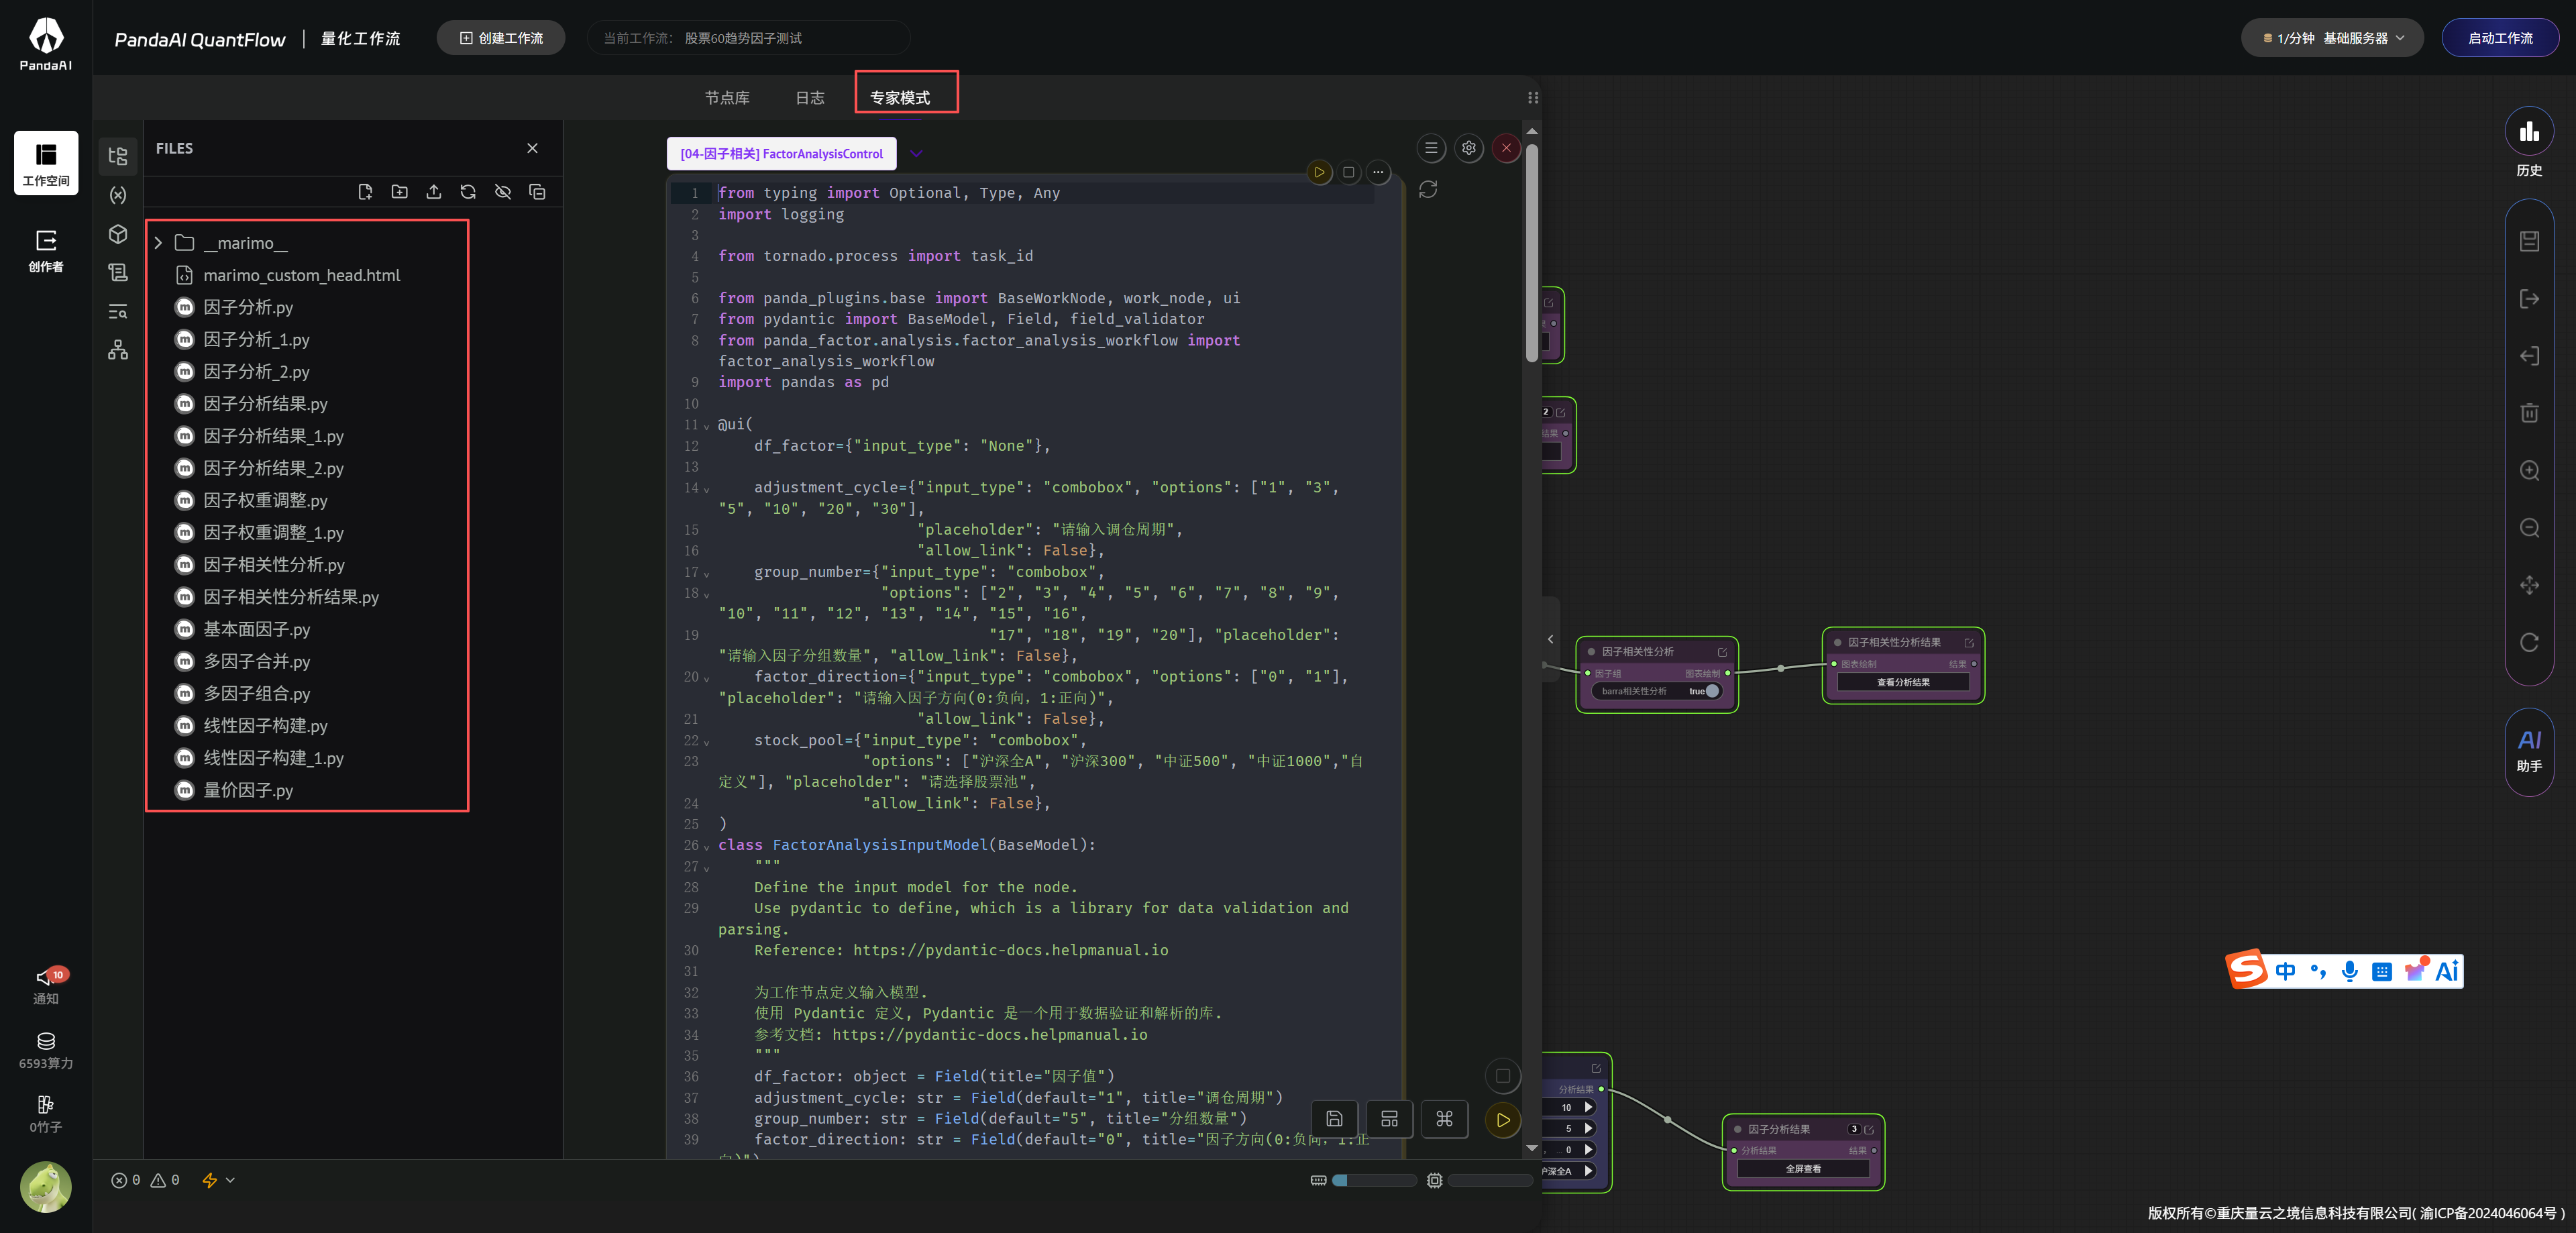Open the file explorer panel icon

coord(118,156)
